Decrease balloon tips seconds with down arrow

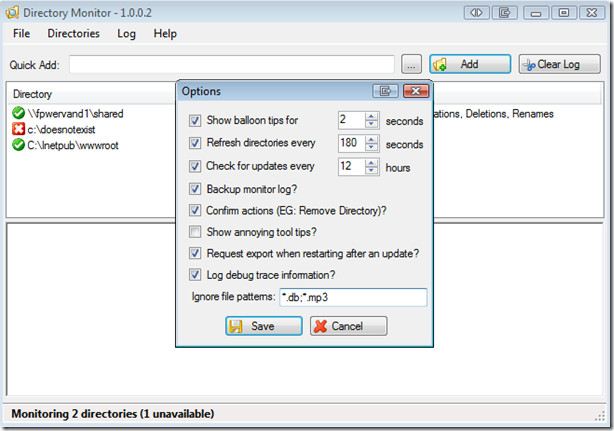(x=371, y=124)
